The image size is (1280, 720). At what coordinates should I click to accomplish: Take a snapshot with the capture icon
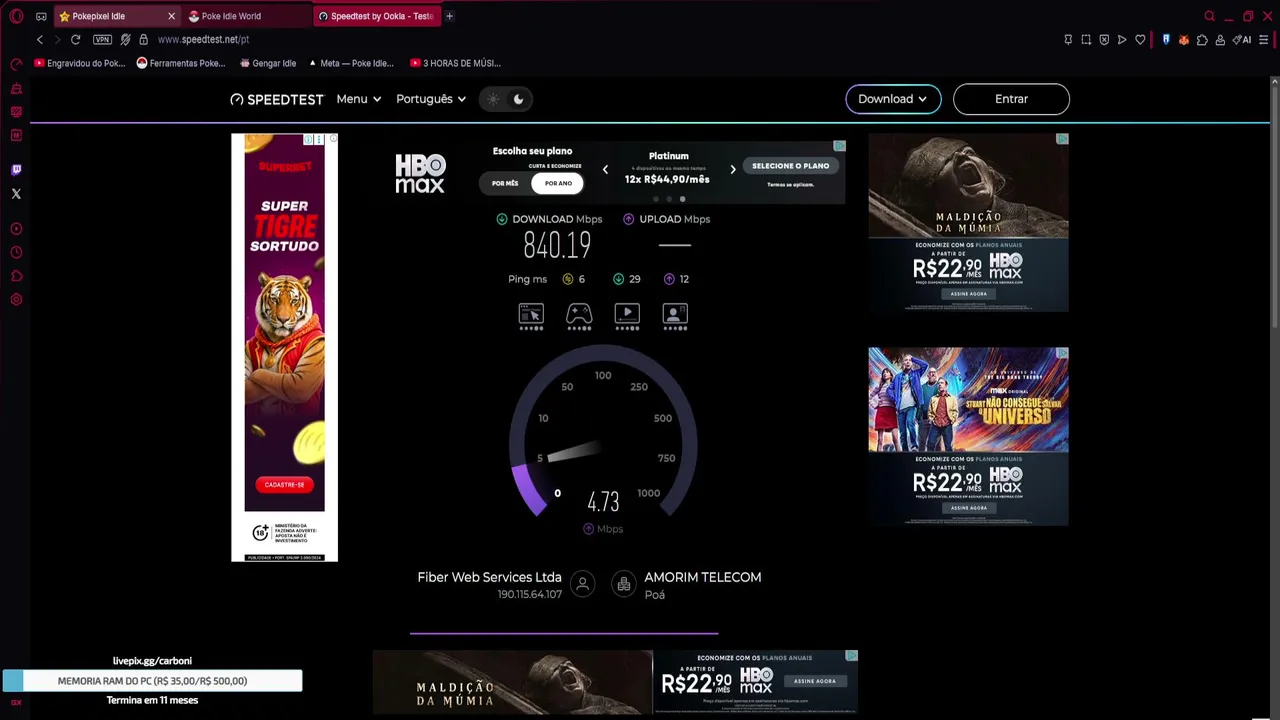point(1086,40)
